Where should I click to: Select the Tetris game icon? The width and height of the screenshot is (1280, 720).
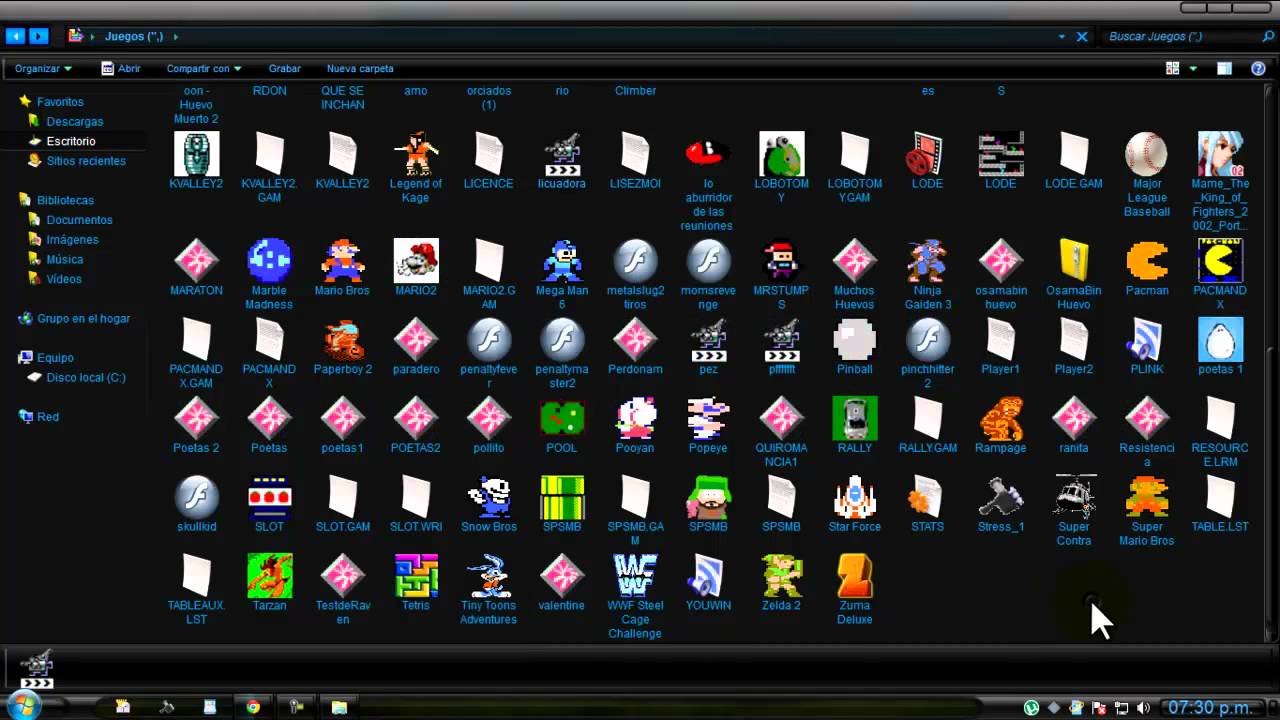(x=416, y=576)
